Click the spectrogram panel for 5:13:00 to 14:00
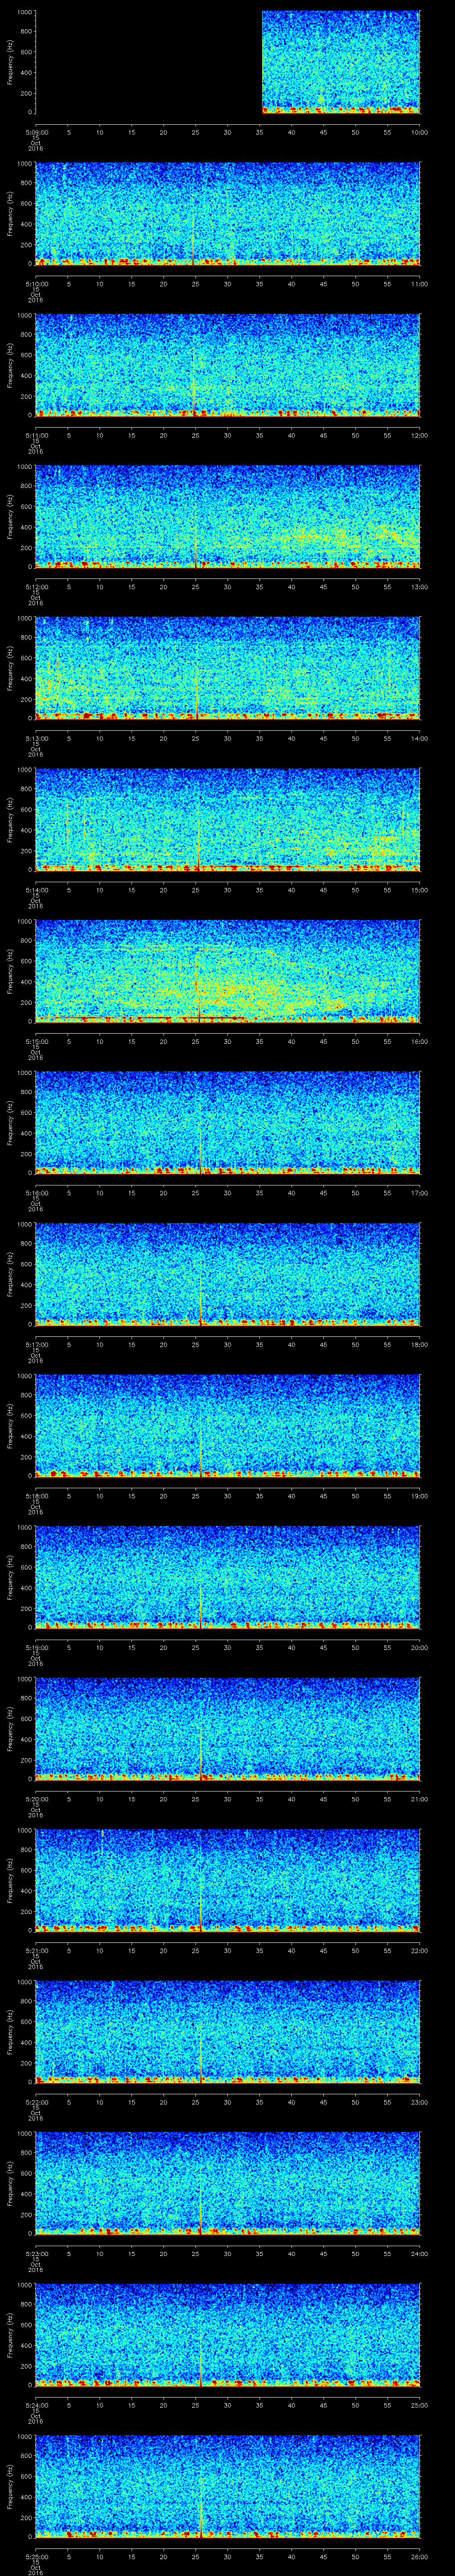The image size is (455, 2576). click(x=227, y=668)
